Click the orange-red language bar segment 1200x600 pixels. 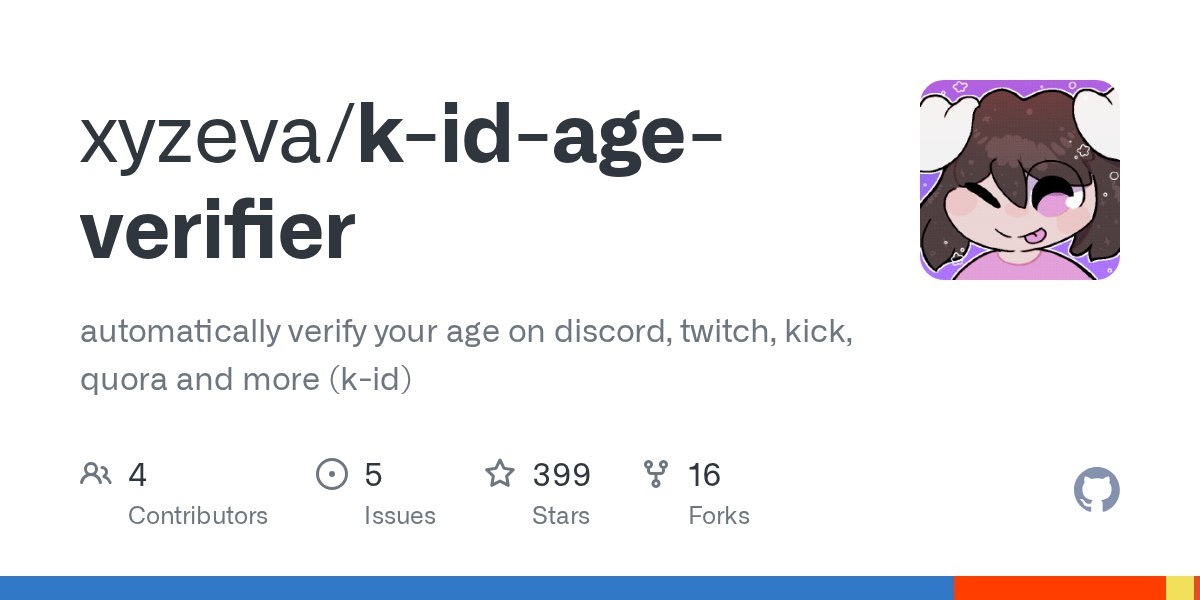(1060, 588)
